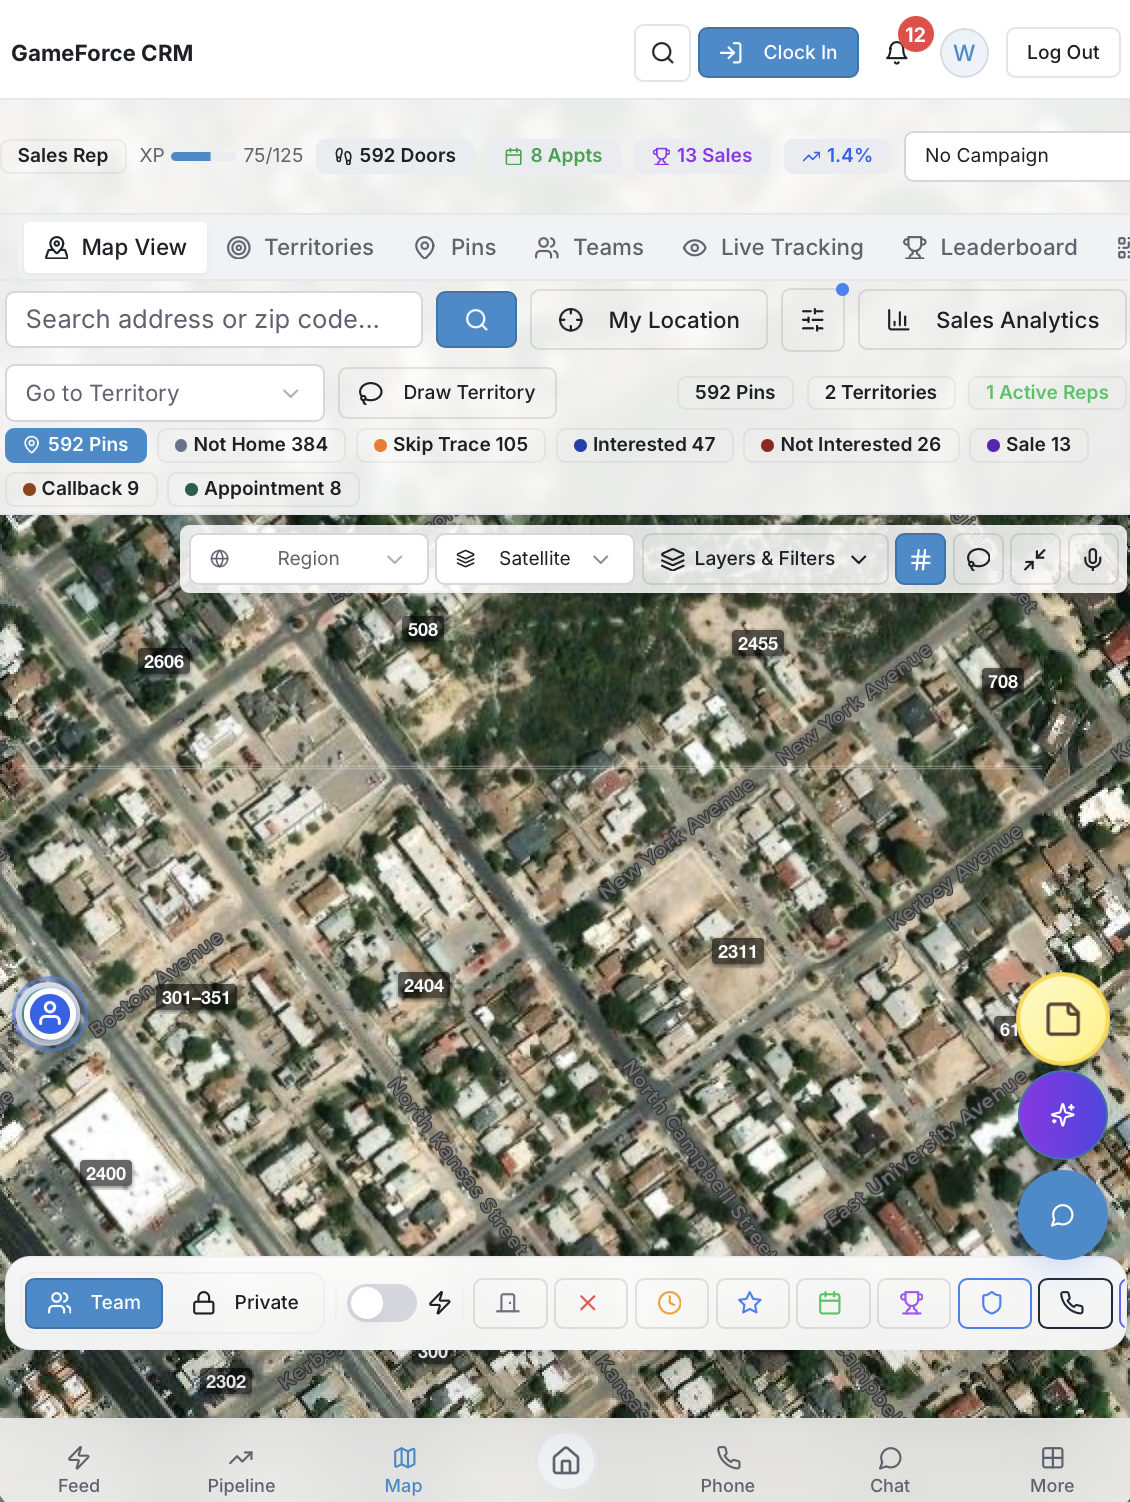This screenshot has height=1502, width=1130.
Task: Open the Leaderboard section
Action: [989, 247]
